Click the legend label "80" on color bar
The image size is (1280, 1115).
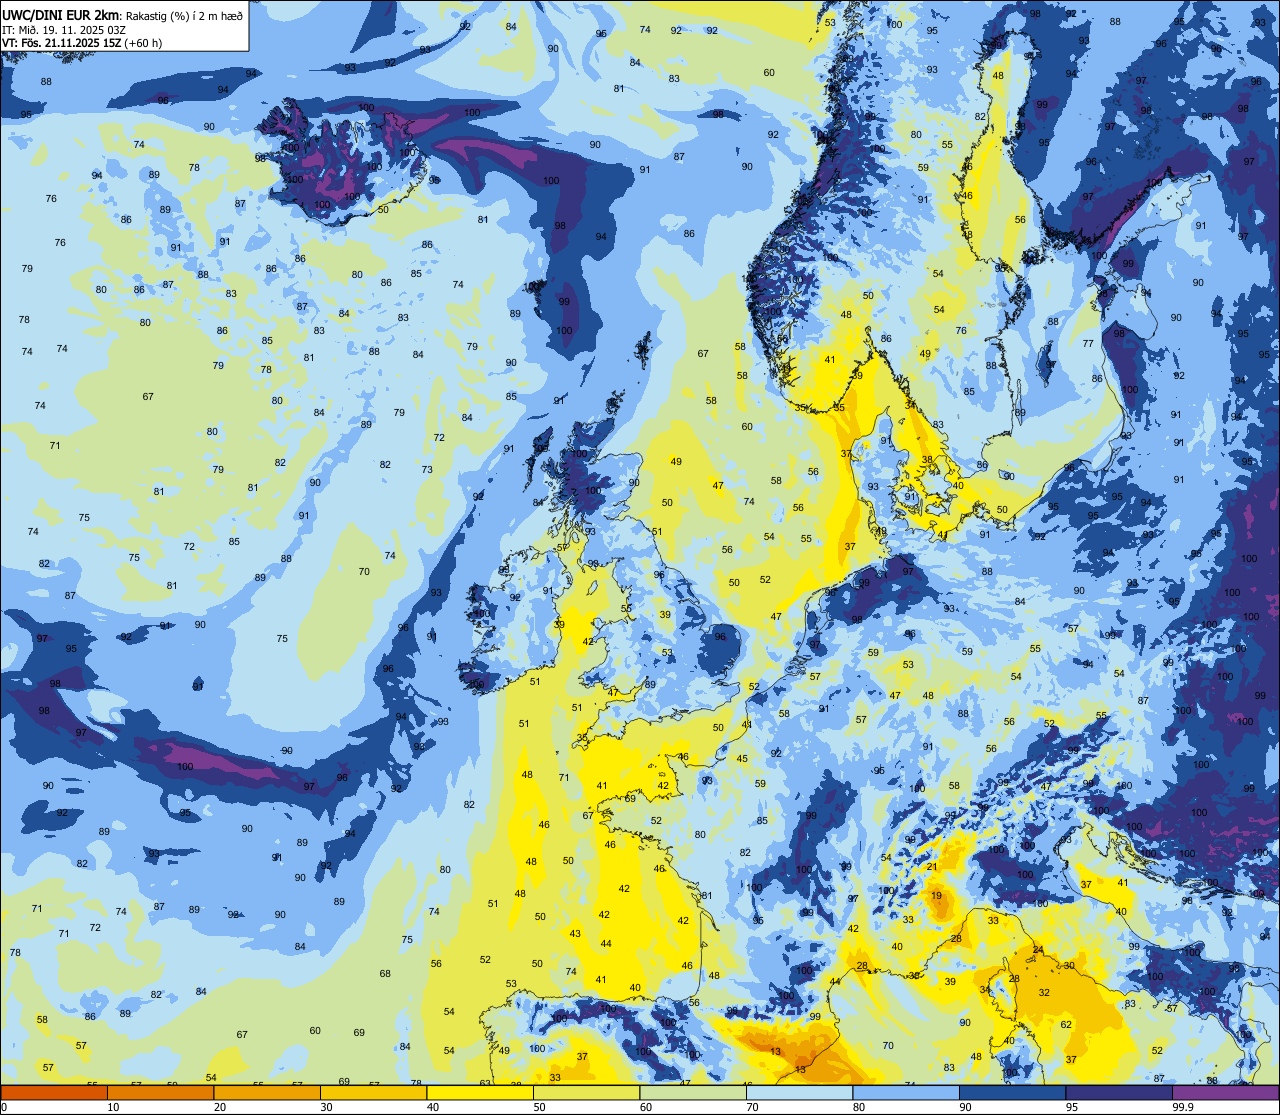[x=859, y=1107]
